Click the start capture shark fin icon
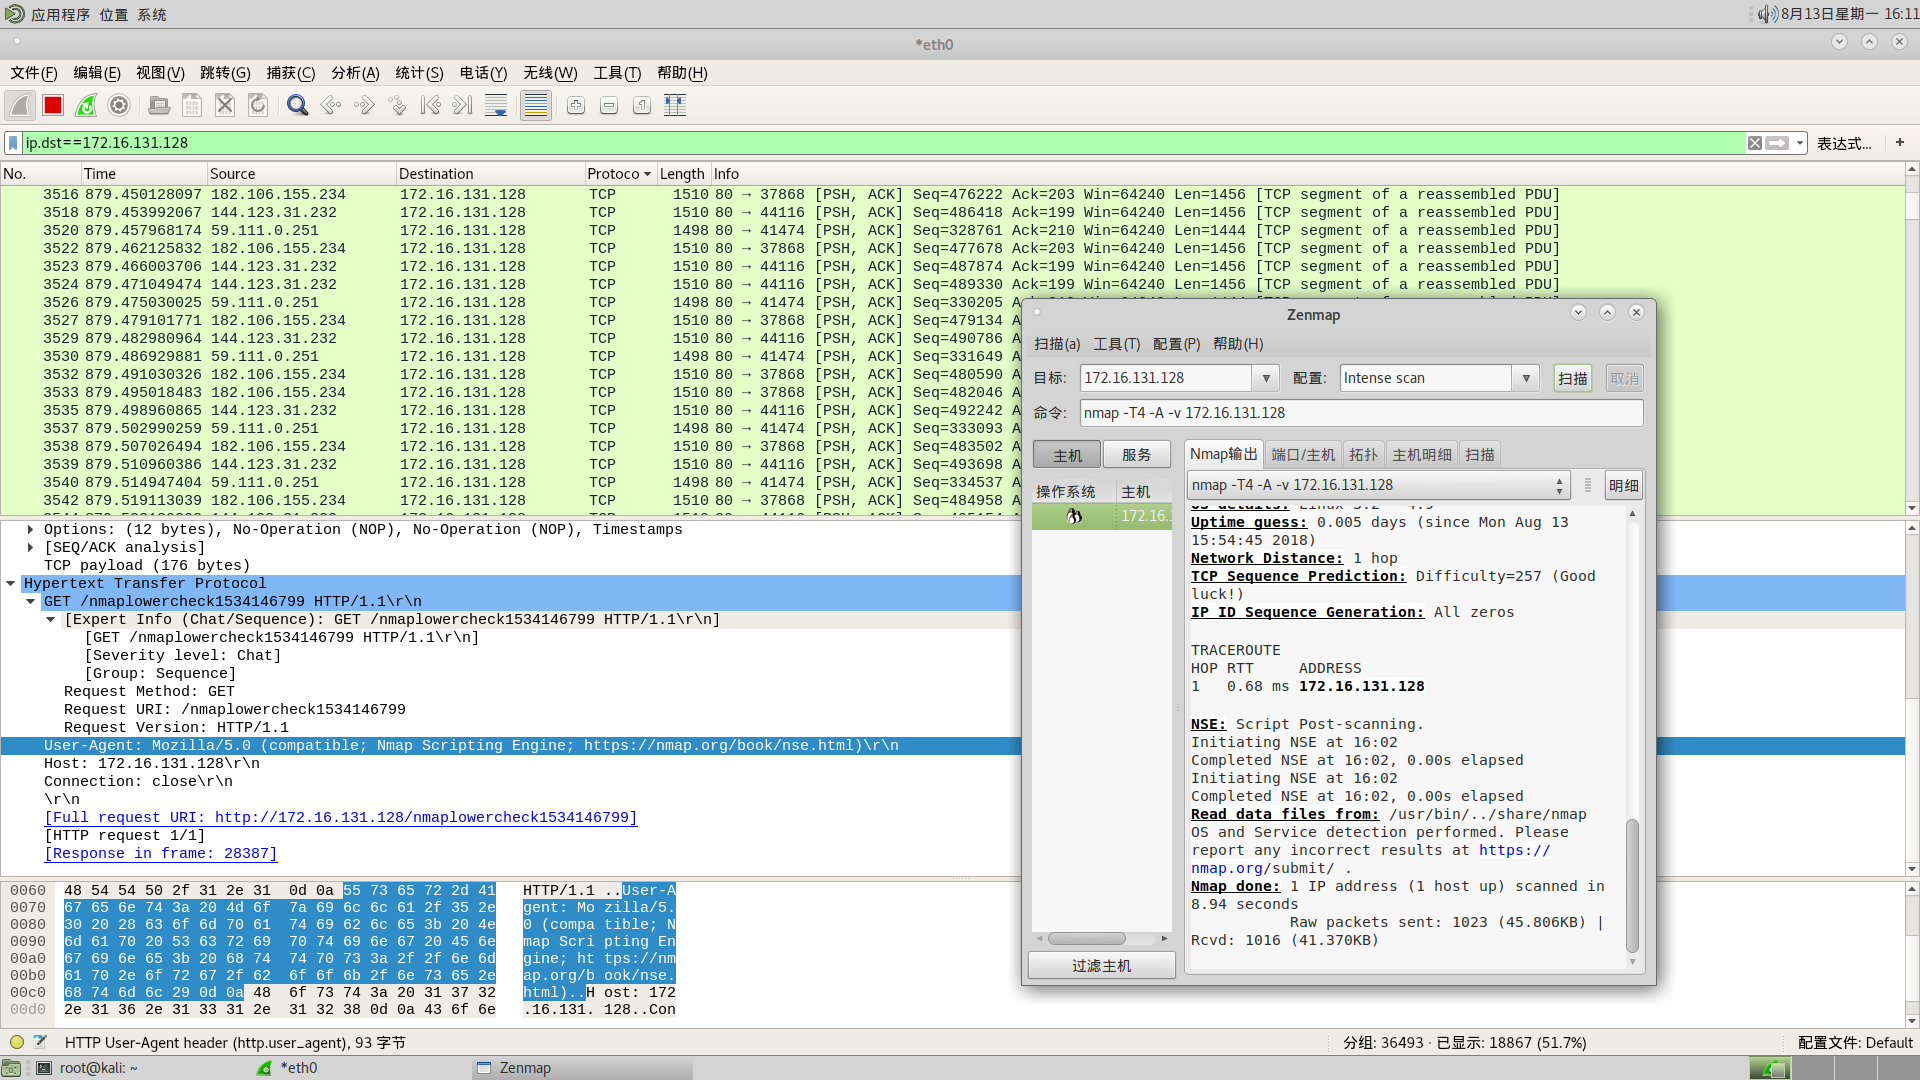Screen dimensions: 1920x1080 pyautogui.click(x=20, y=105)
